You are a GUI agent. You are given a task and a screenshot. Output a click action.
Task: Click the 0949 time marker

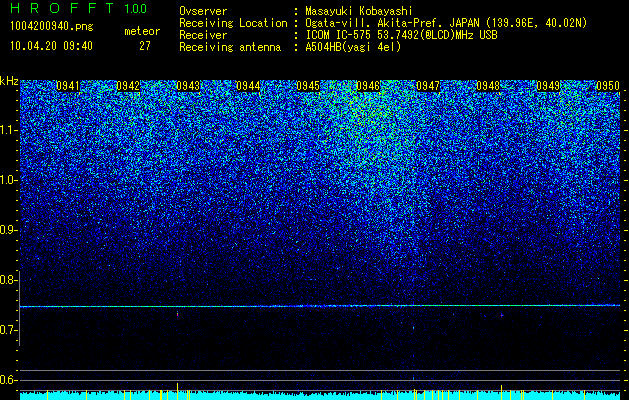click(548, 86)
